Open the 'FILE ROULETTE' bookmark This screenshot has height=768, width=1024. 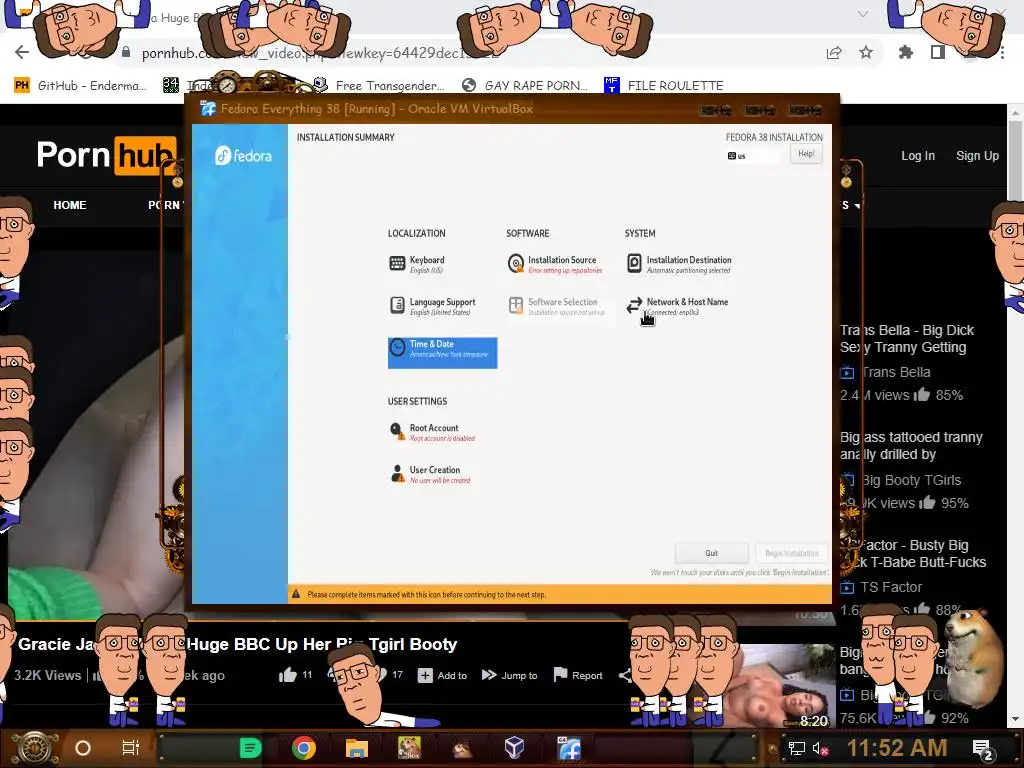(664, 86)
